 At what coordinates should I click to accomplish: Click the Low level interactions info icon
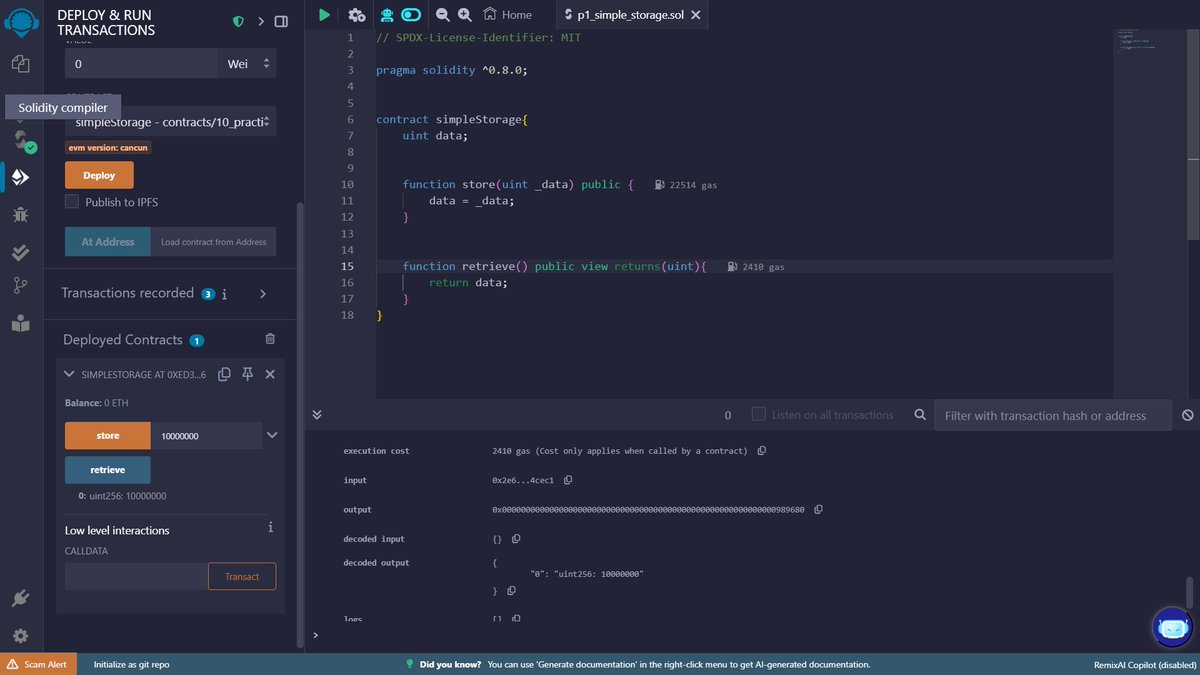pos(270,527)
